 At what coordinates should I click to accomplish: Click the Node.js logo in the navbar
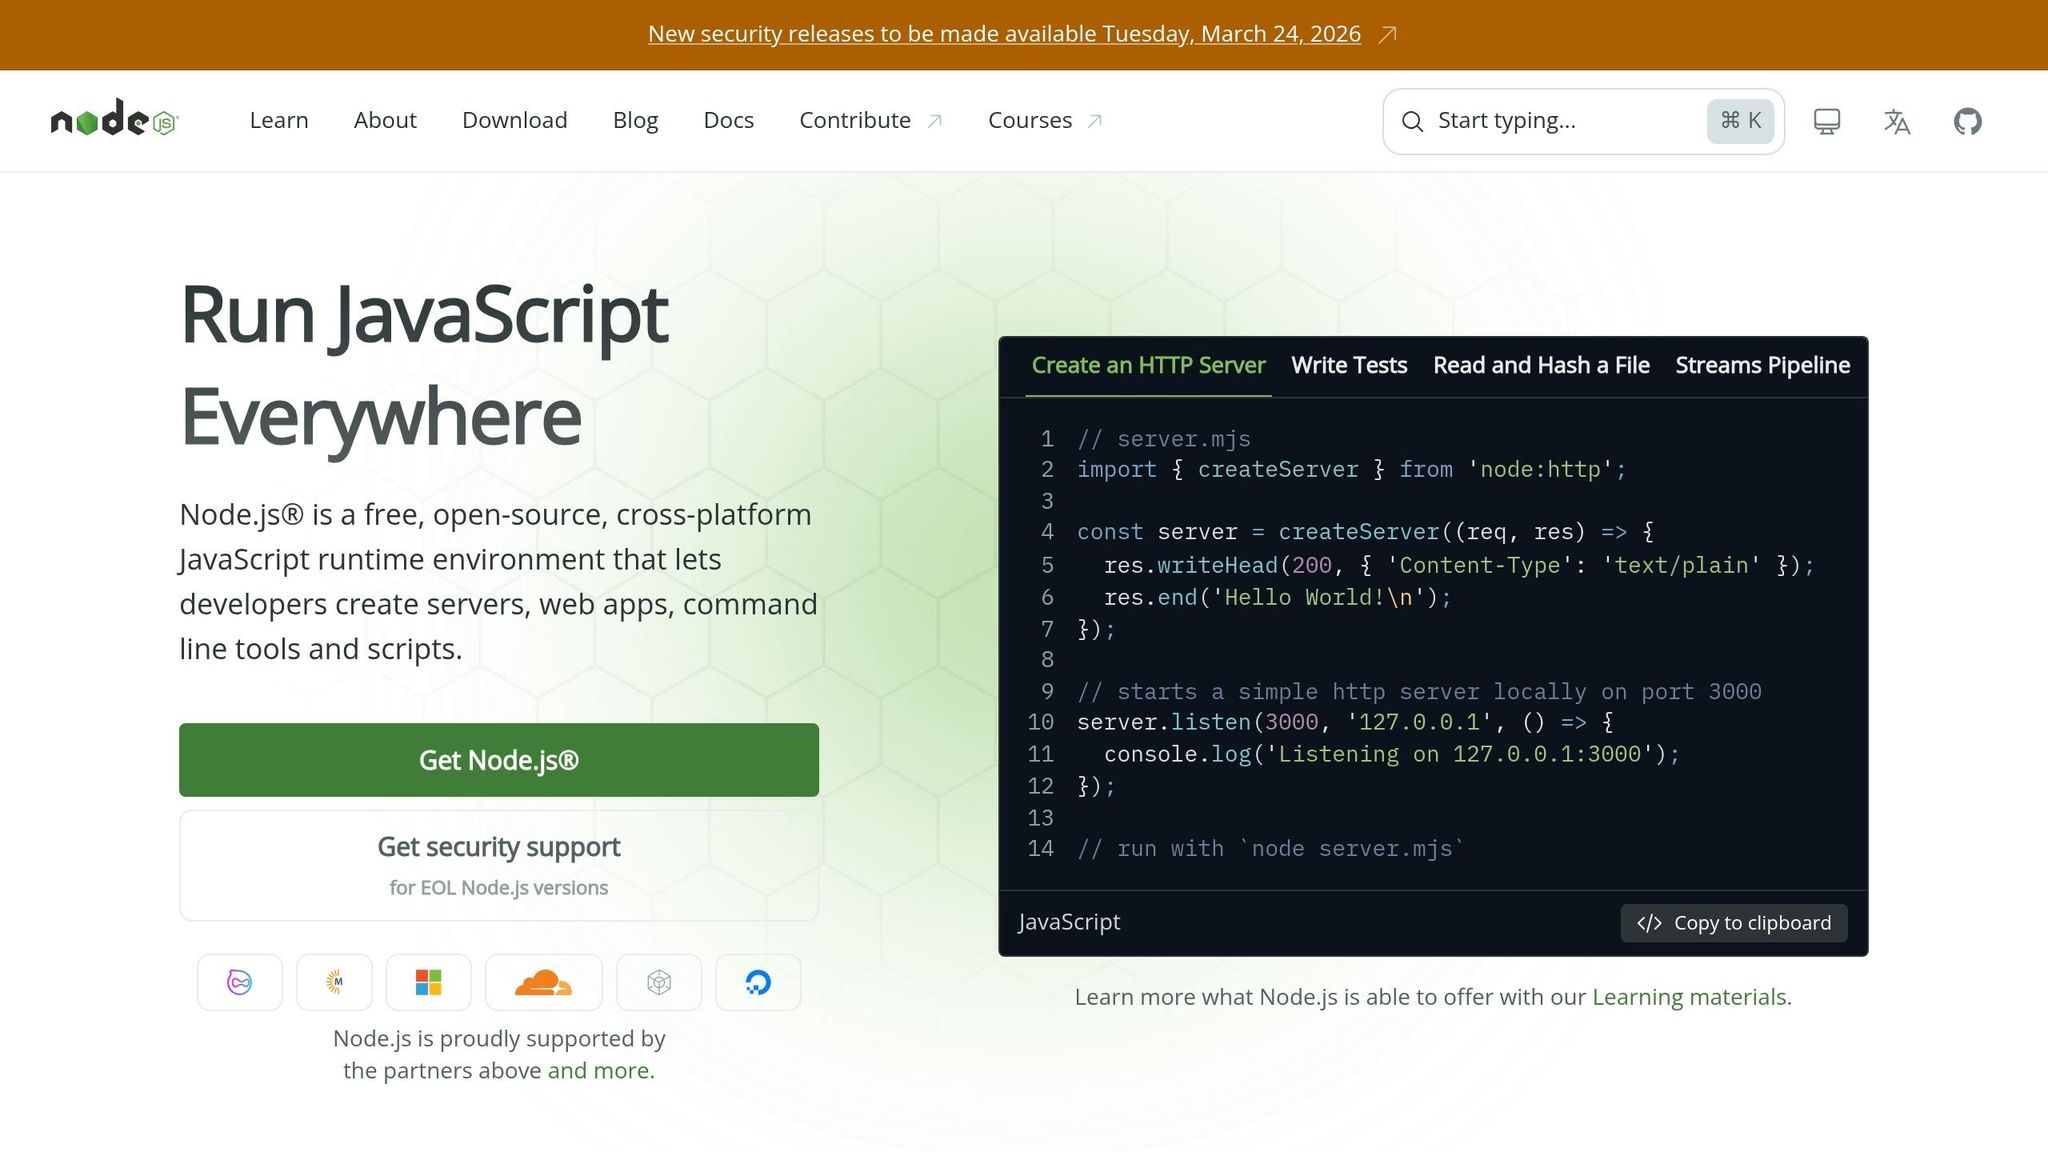[x=113, y=120]
